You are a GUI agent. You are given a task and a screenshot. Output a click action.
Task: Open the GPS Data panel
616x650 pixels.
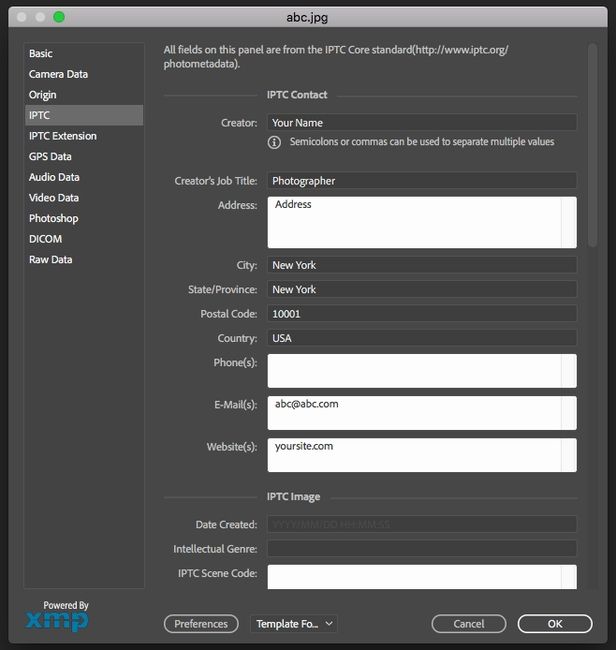(50, 157)
